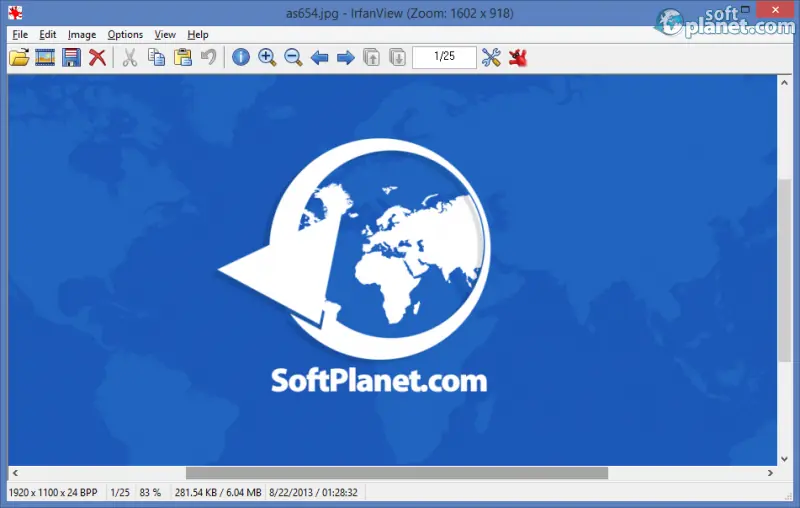This screenshot has height=508, width=800.
Task: Open the File menu
Action: (20, 35)
